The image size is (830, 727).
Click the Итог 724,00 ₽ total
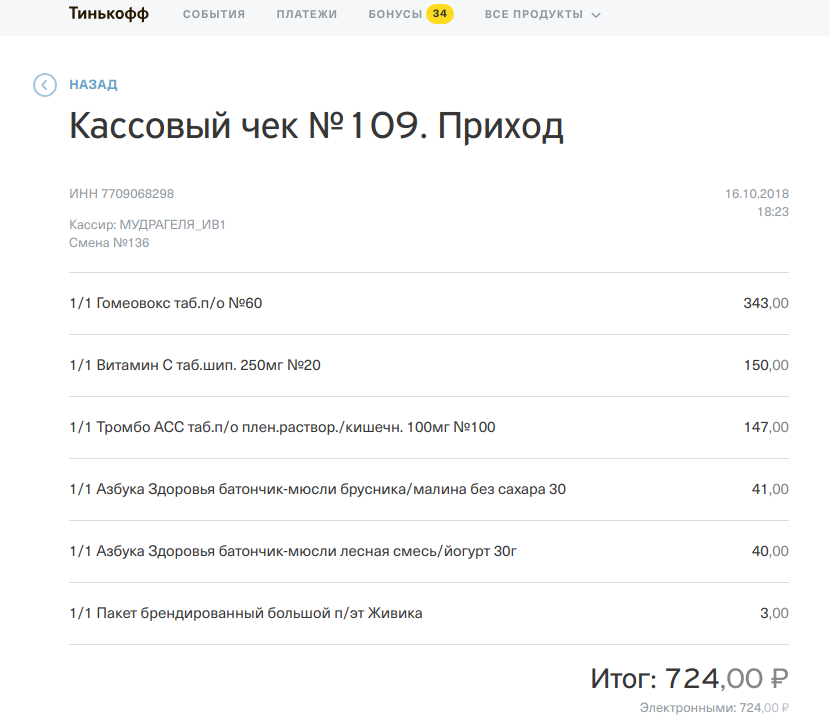[x=689, y=679]
